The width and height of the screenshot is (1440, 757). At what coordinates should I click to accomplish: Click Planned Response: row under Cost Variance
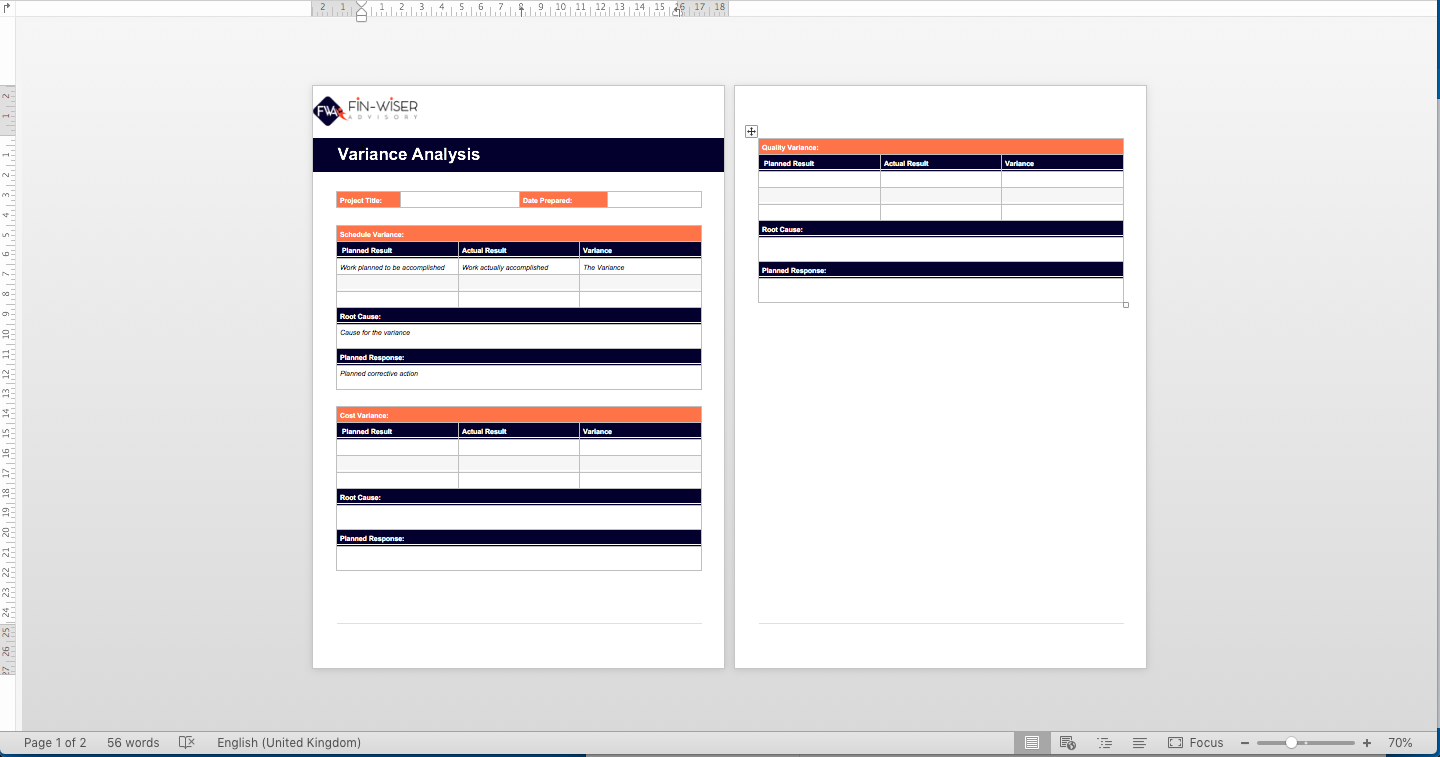(x=519, y=538)
